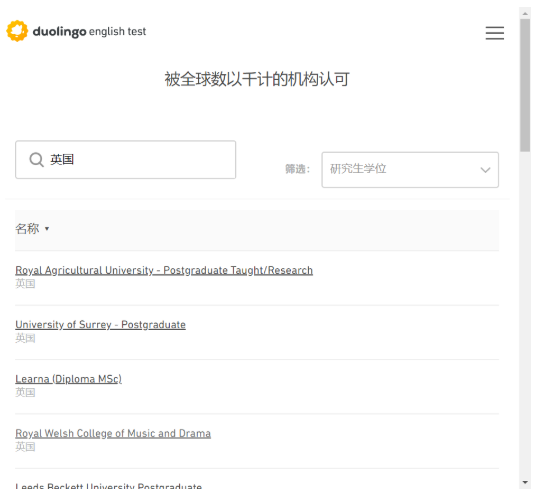Open the hamburger menu

coord(494,33)
